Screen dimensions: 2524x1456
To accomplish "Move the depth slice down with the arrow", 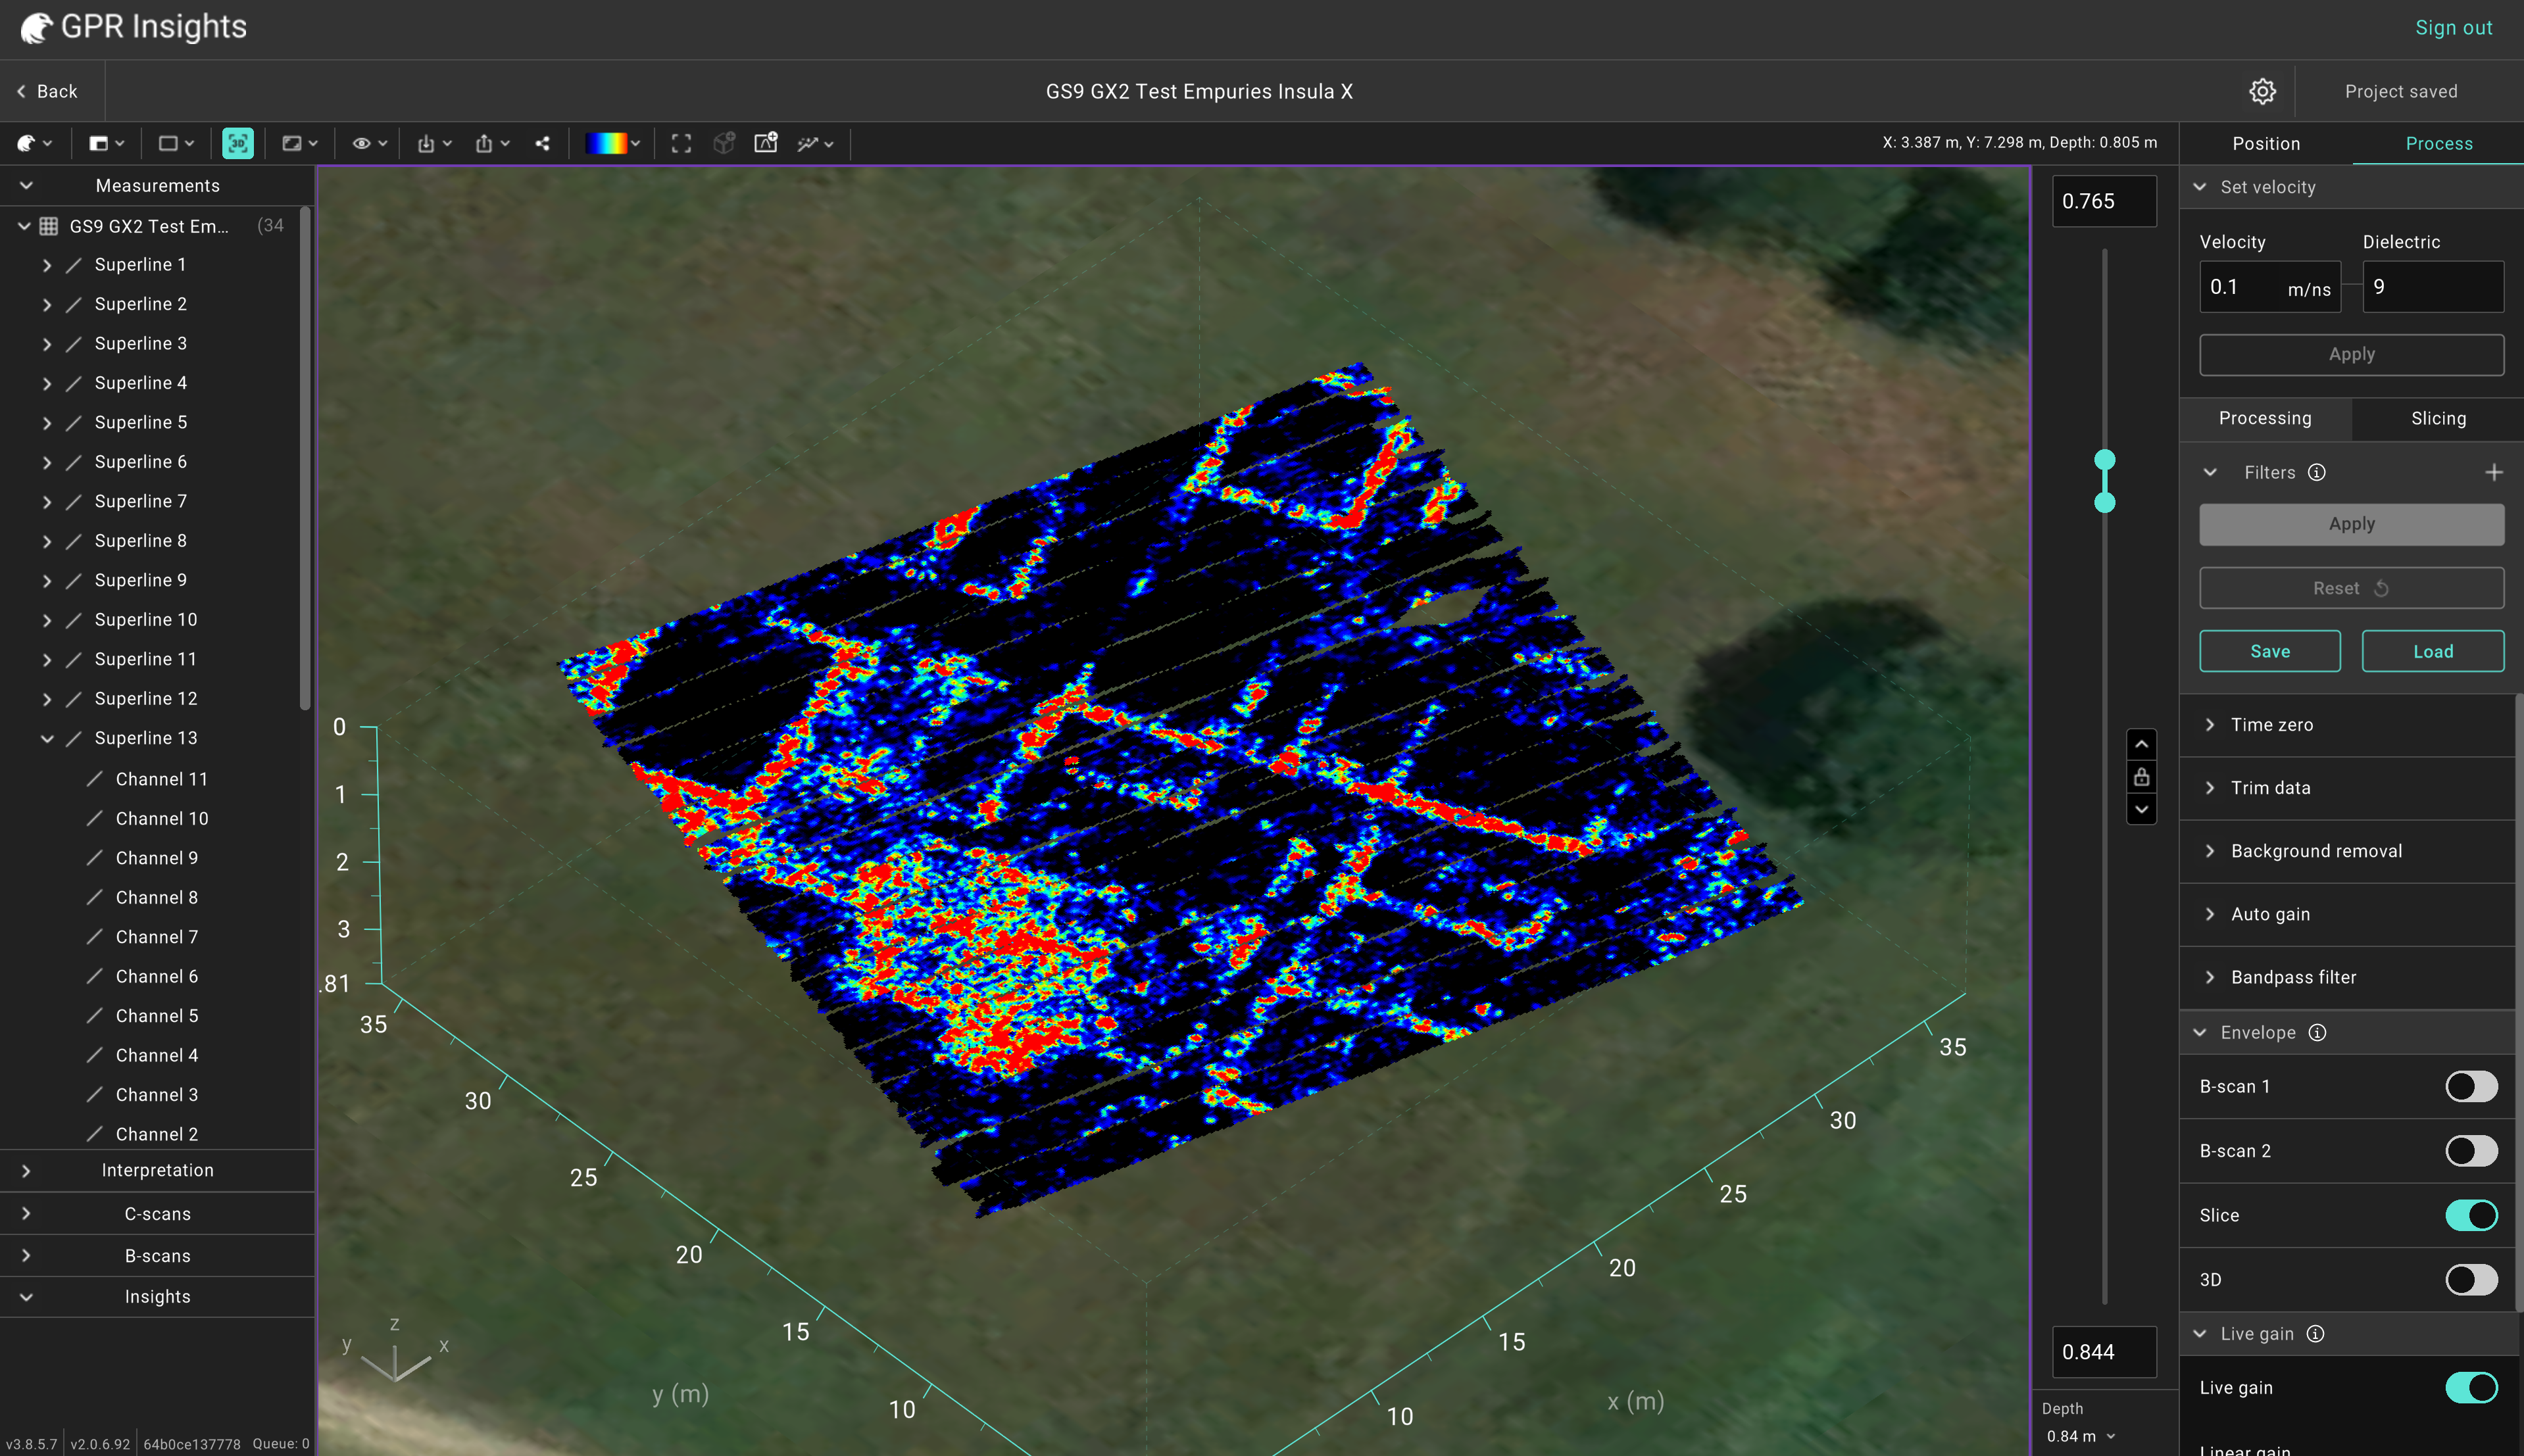I will click(2141, 809).
